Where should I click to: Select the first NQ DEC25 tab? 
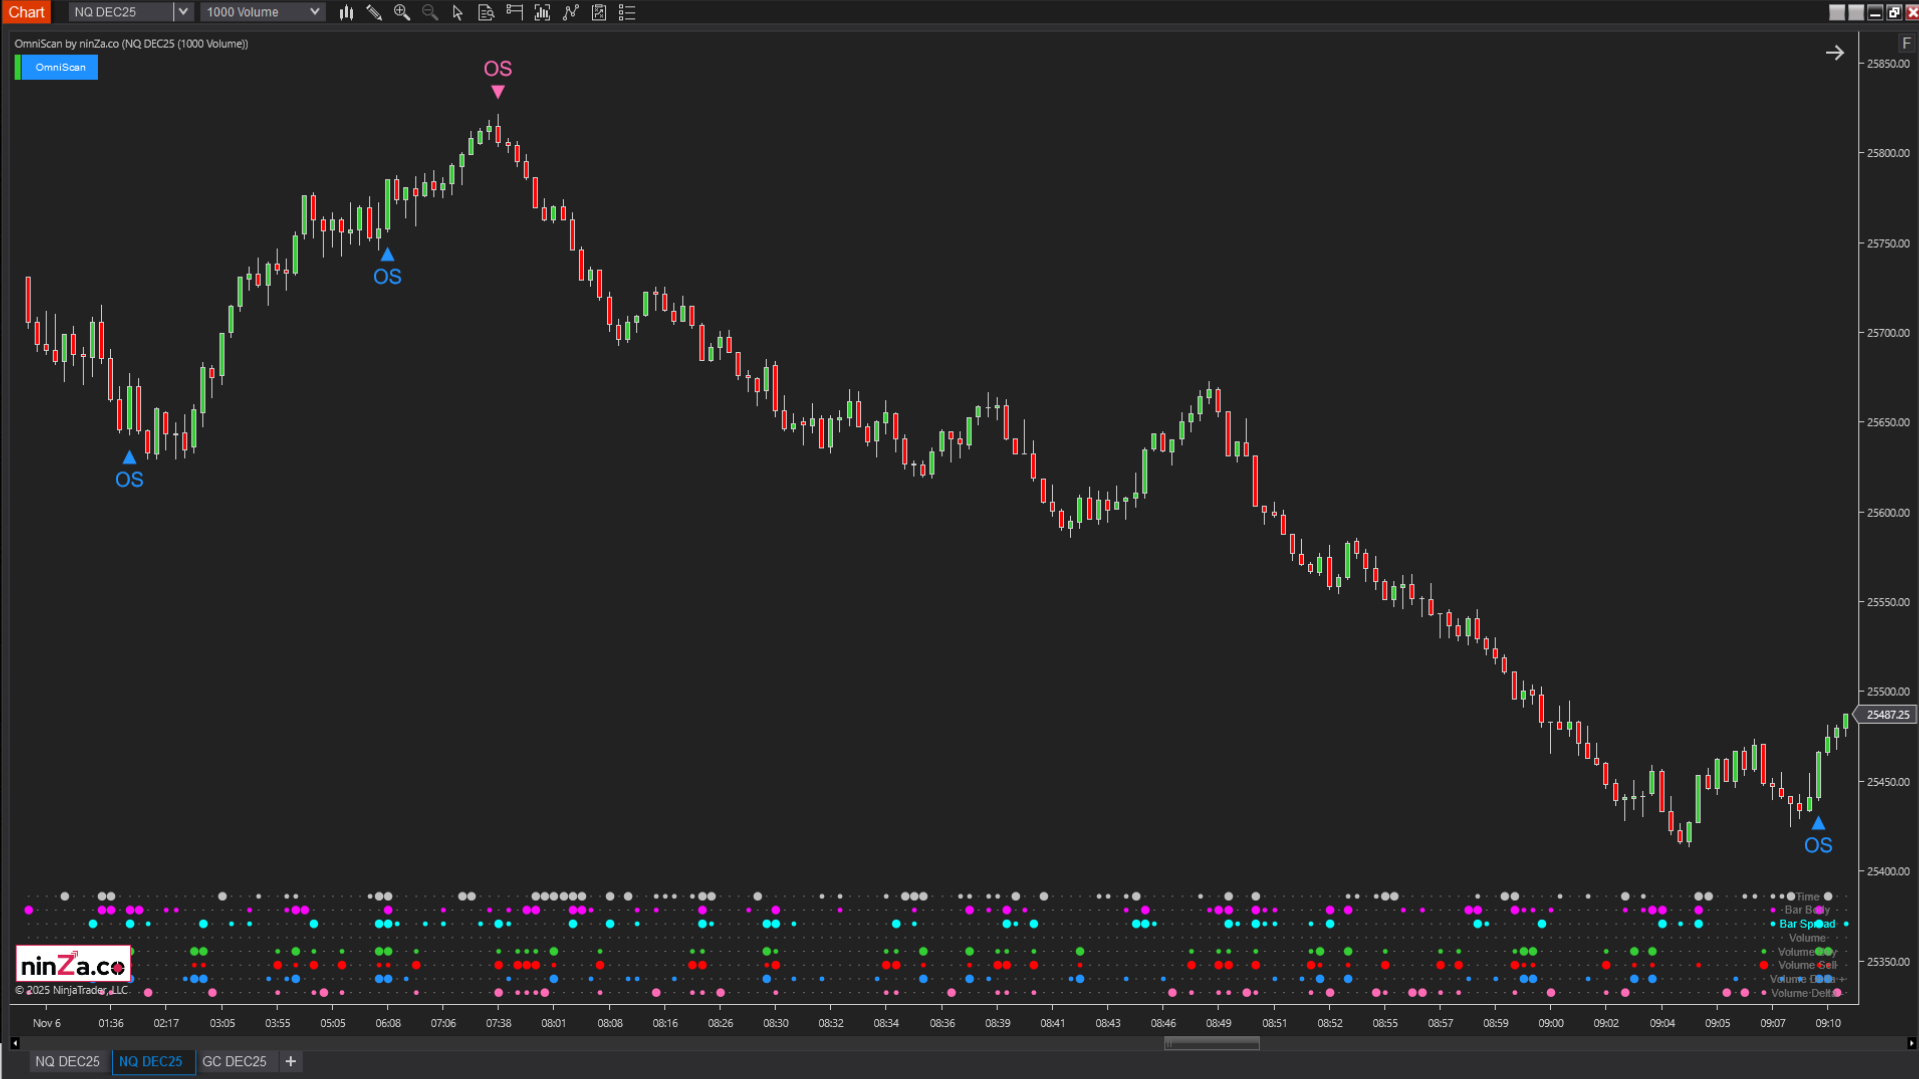[x=67, y=1061]
